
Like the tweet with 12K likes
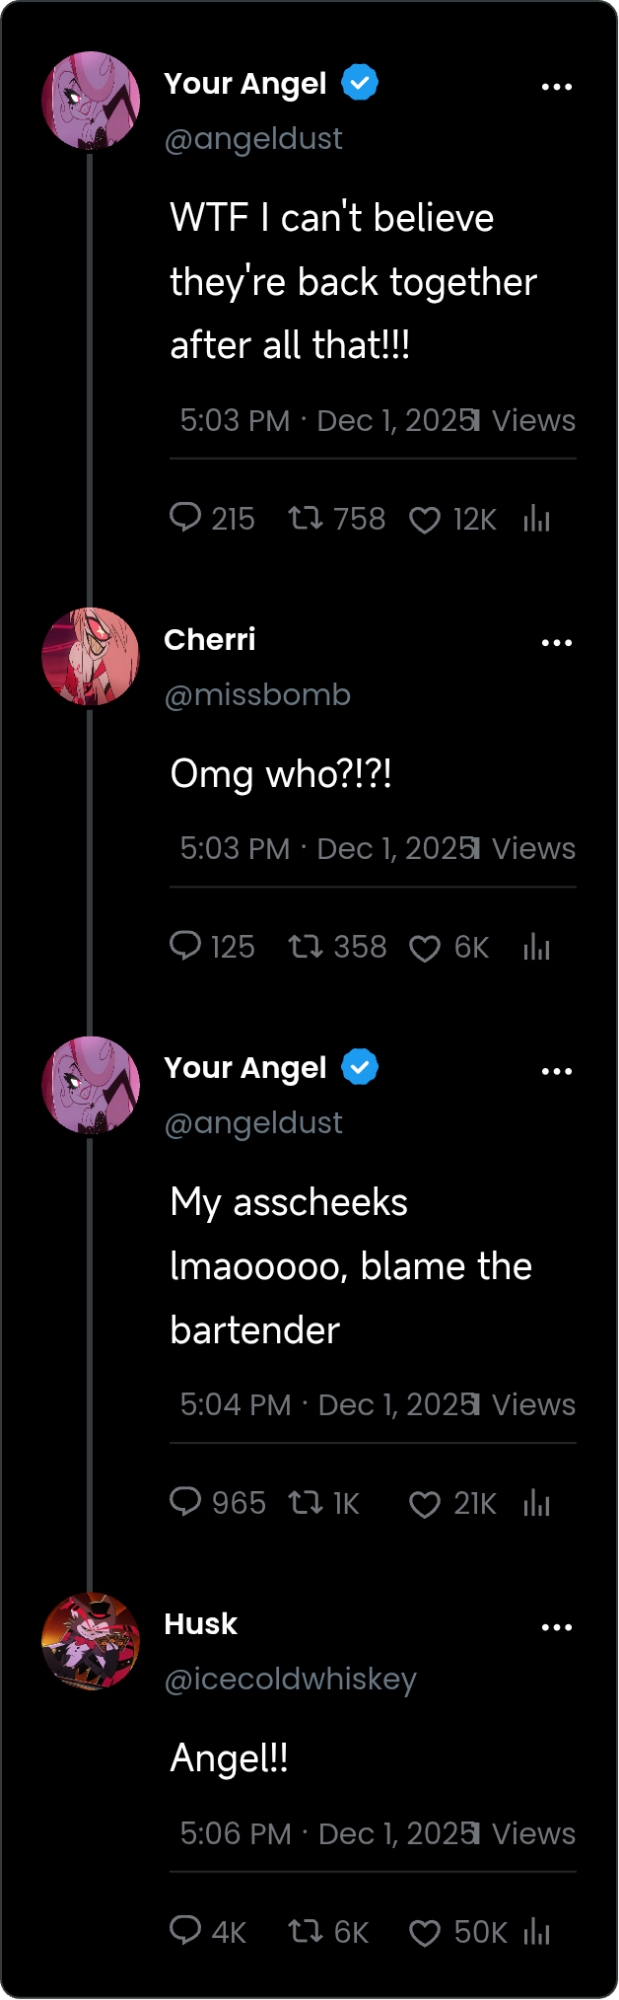[425, 520]
